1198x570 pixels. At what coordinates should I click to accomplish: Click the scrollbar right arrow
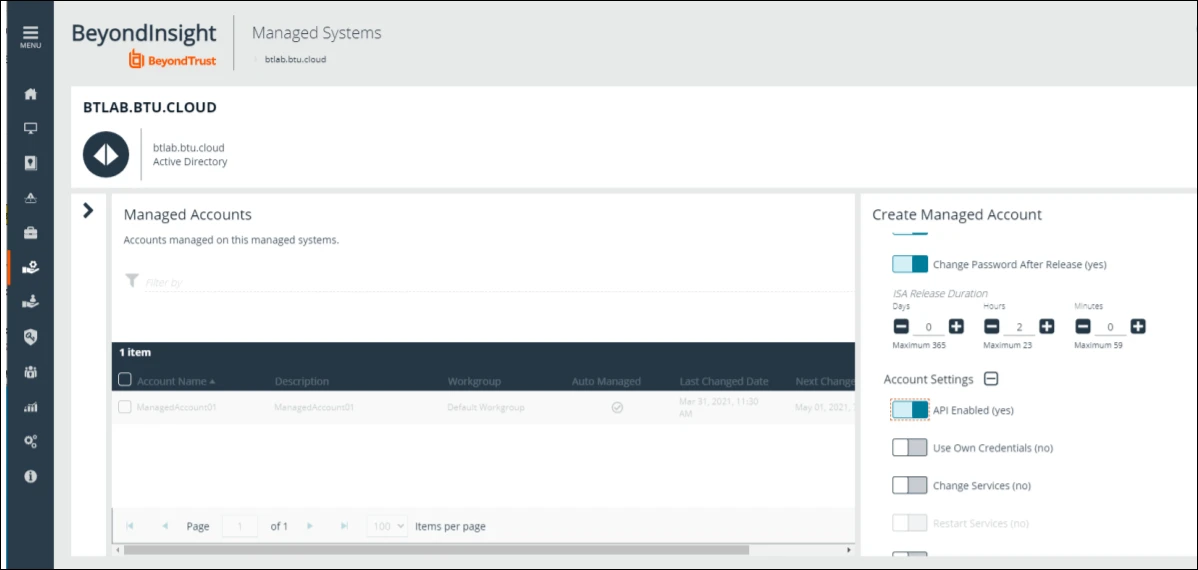(849, 549)
